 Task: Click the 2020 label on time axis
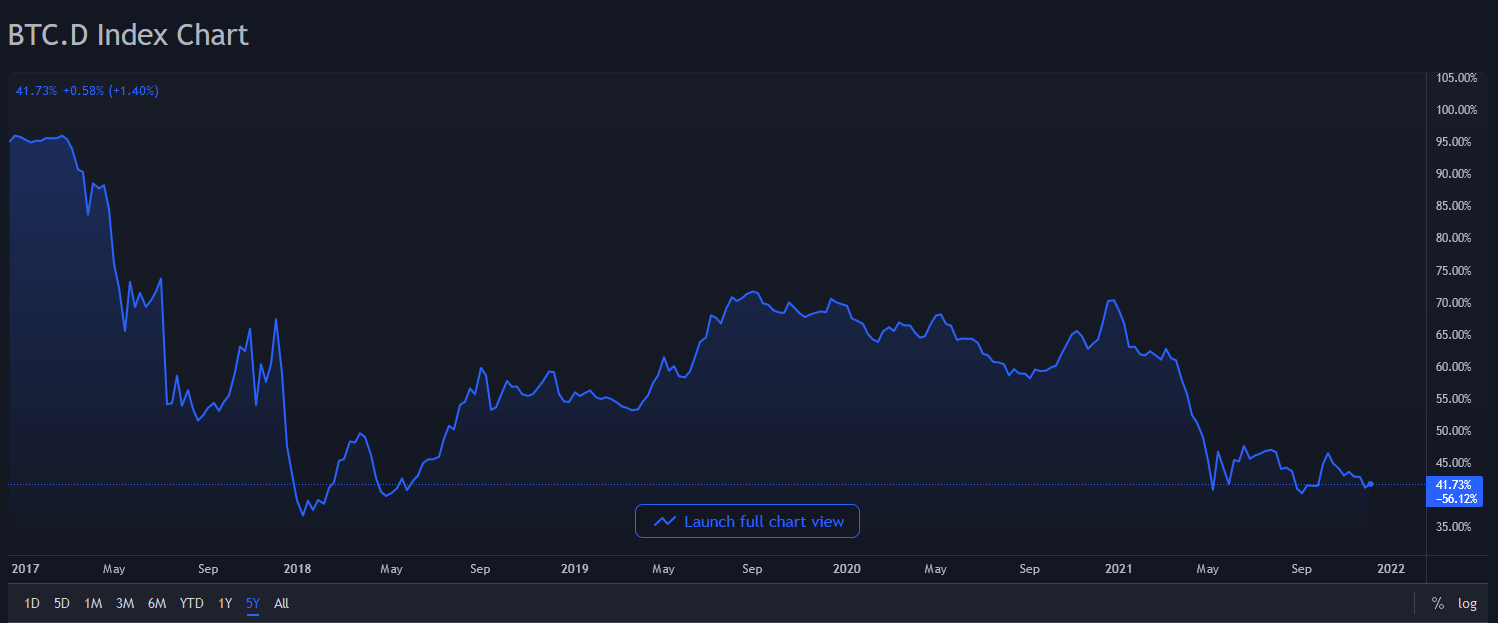point(846,569)
